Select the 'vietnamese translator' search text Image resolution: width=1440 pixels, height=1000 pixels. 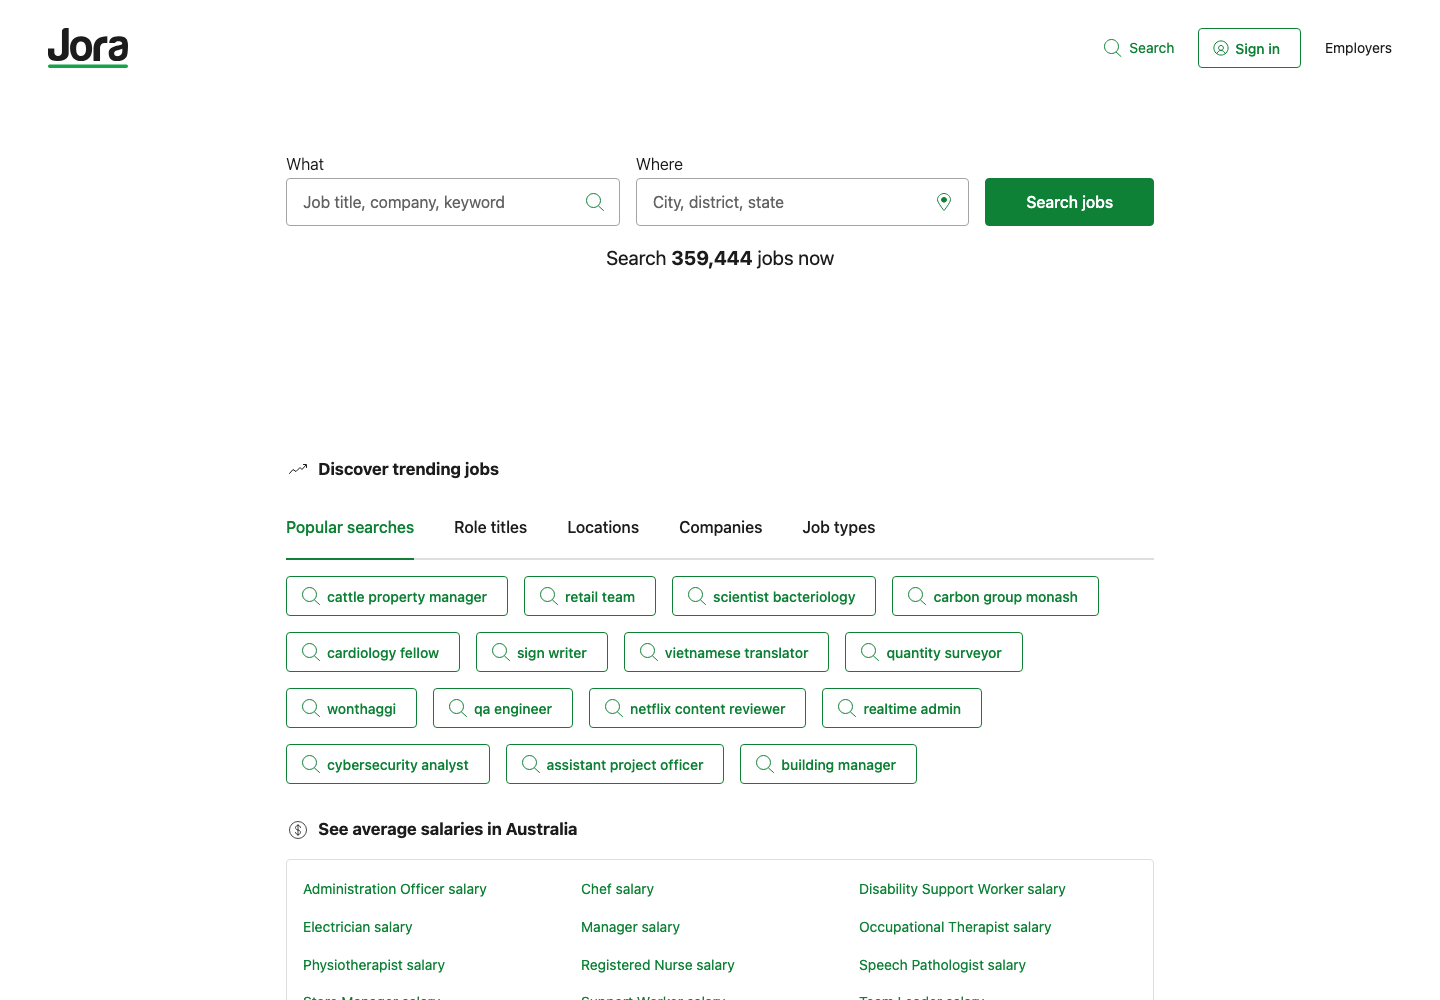pyautogui.click(x=736, y=653)
